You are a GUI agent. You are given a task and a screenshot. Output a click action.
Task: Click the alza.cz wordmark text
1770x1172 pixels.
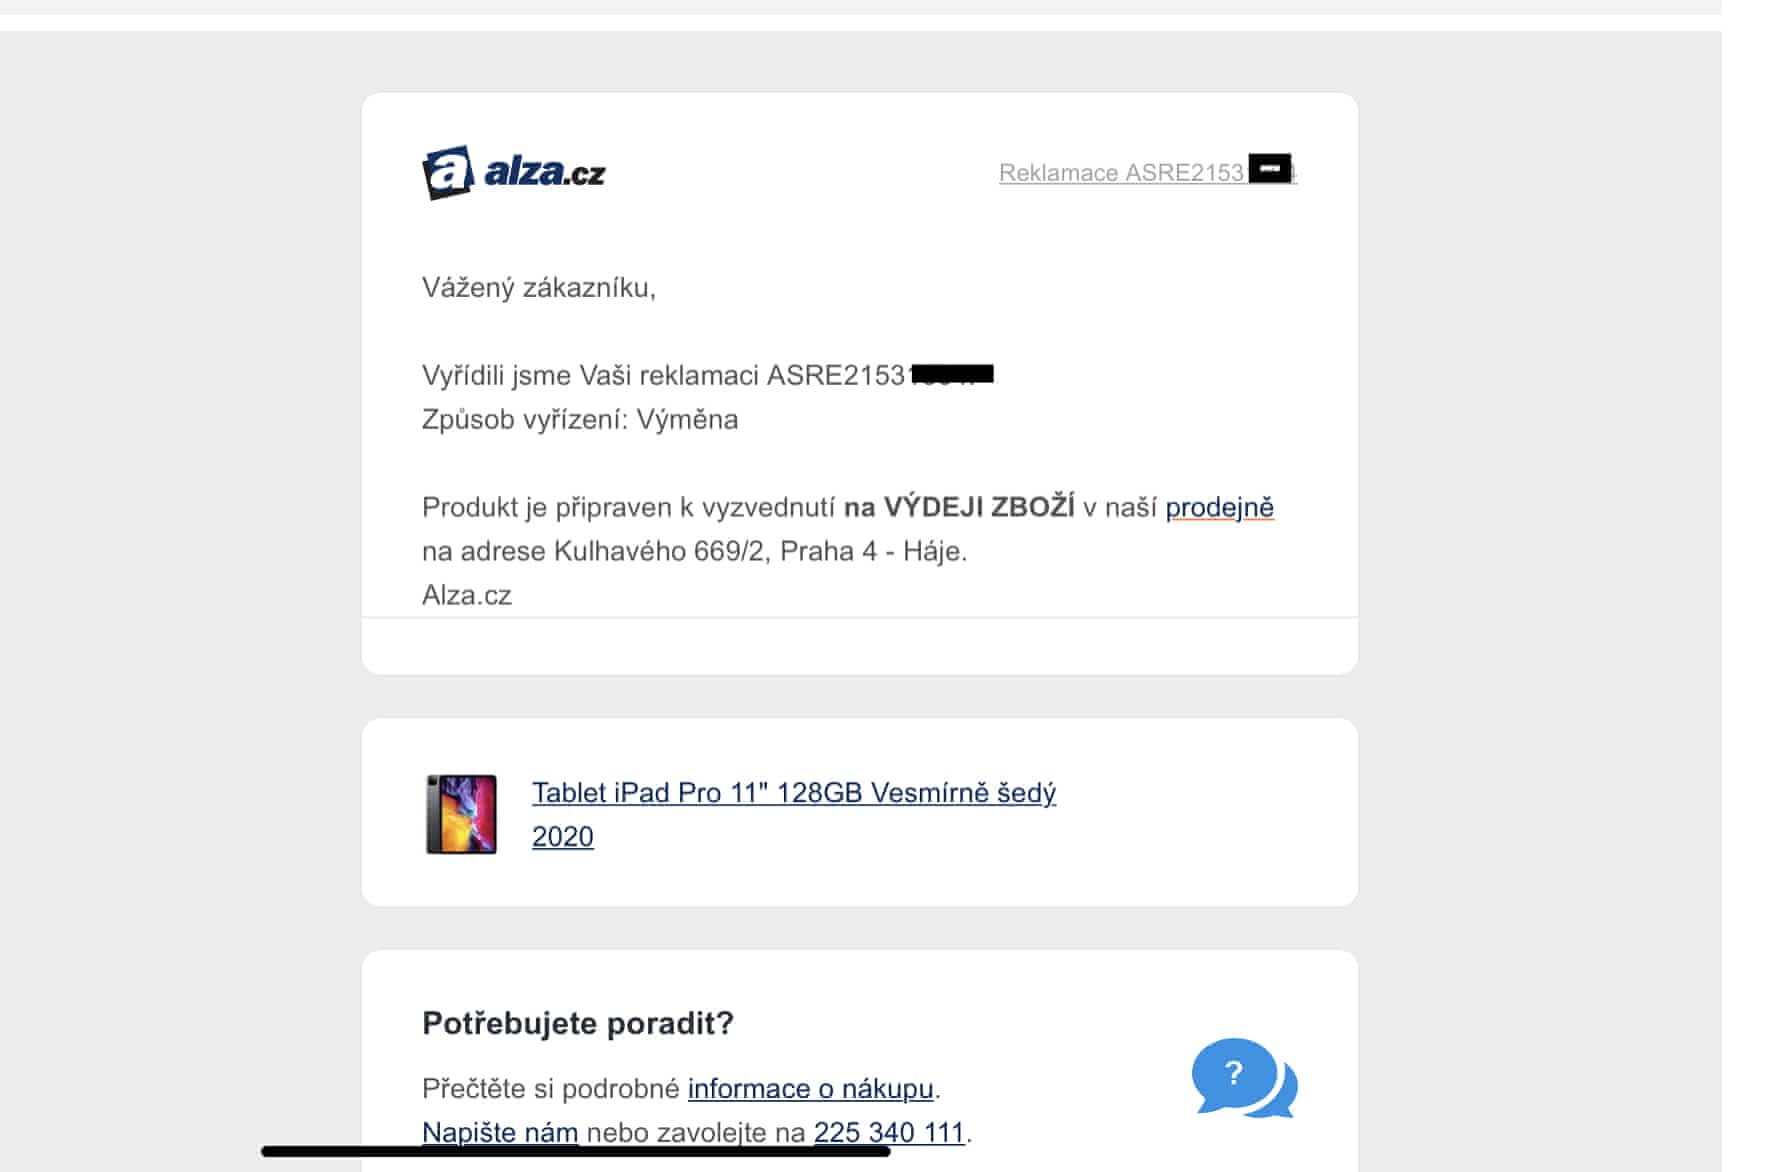pos(544,172)
